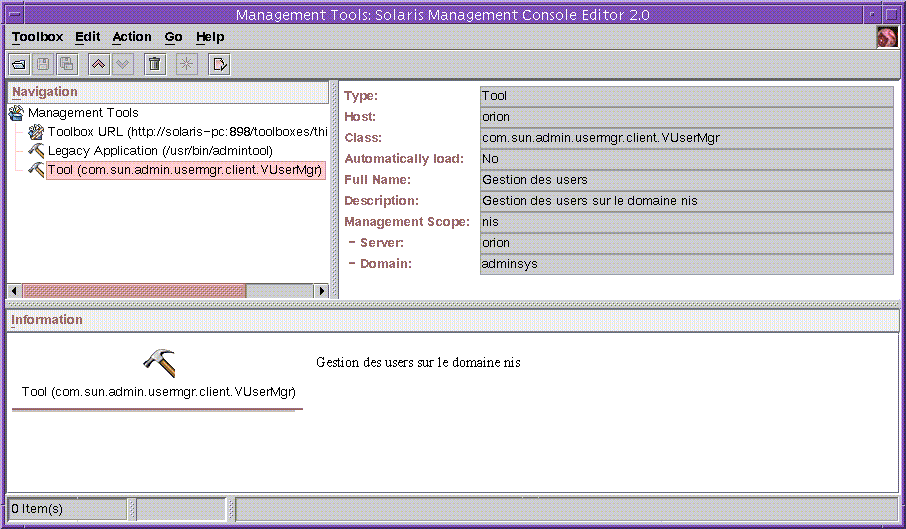Click the Type field showing Tool
This screenshot has width=906, height=529.
point(686,96)
